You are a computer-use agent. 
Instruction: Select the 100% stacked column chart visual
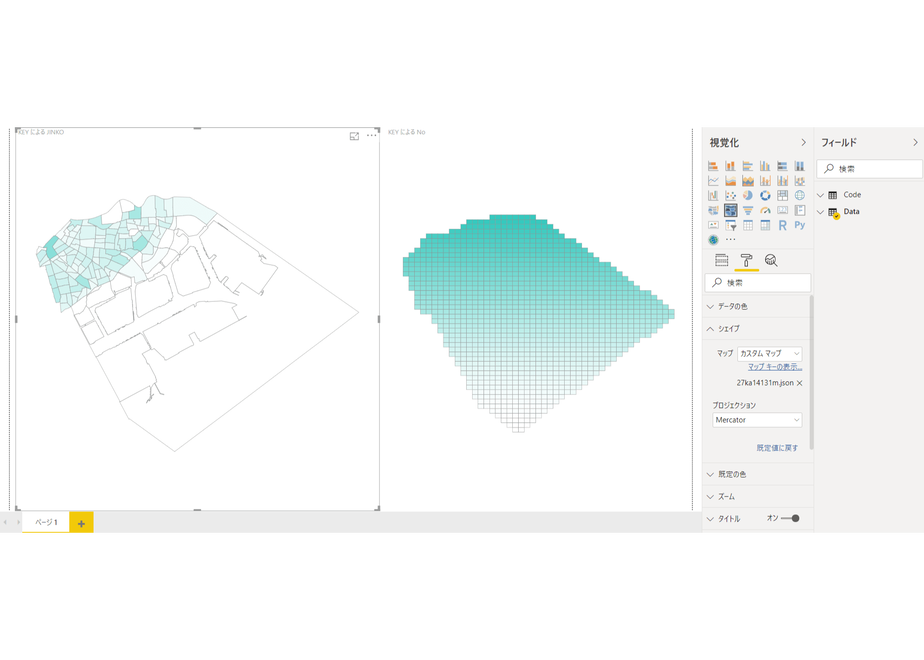(x=800, y=166)
